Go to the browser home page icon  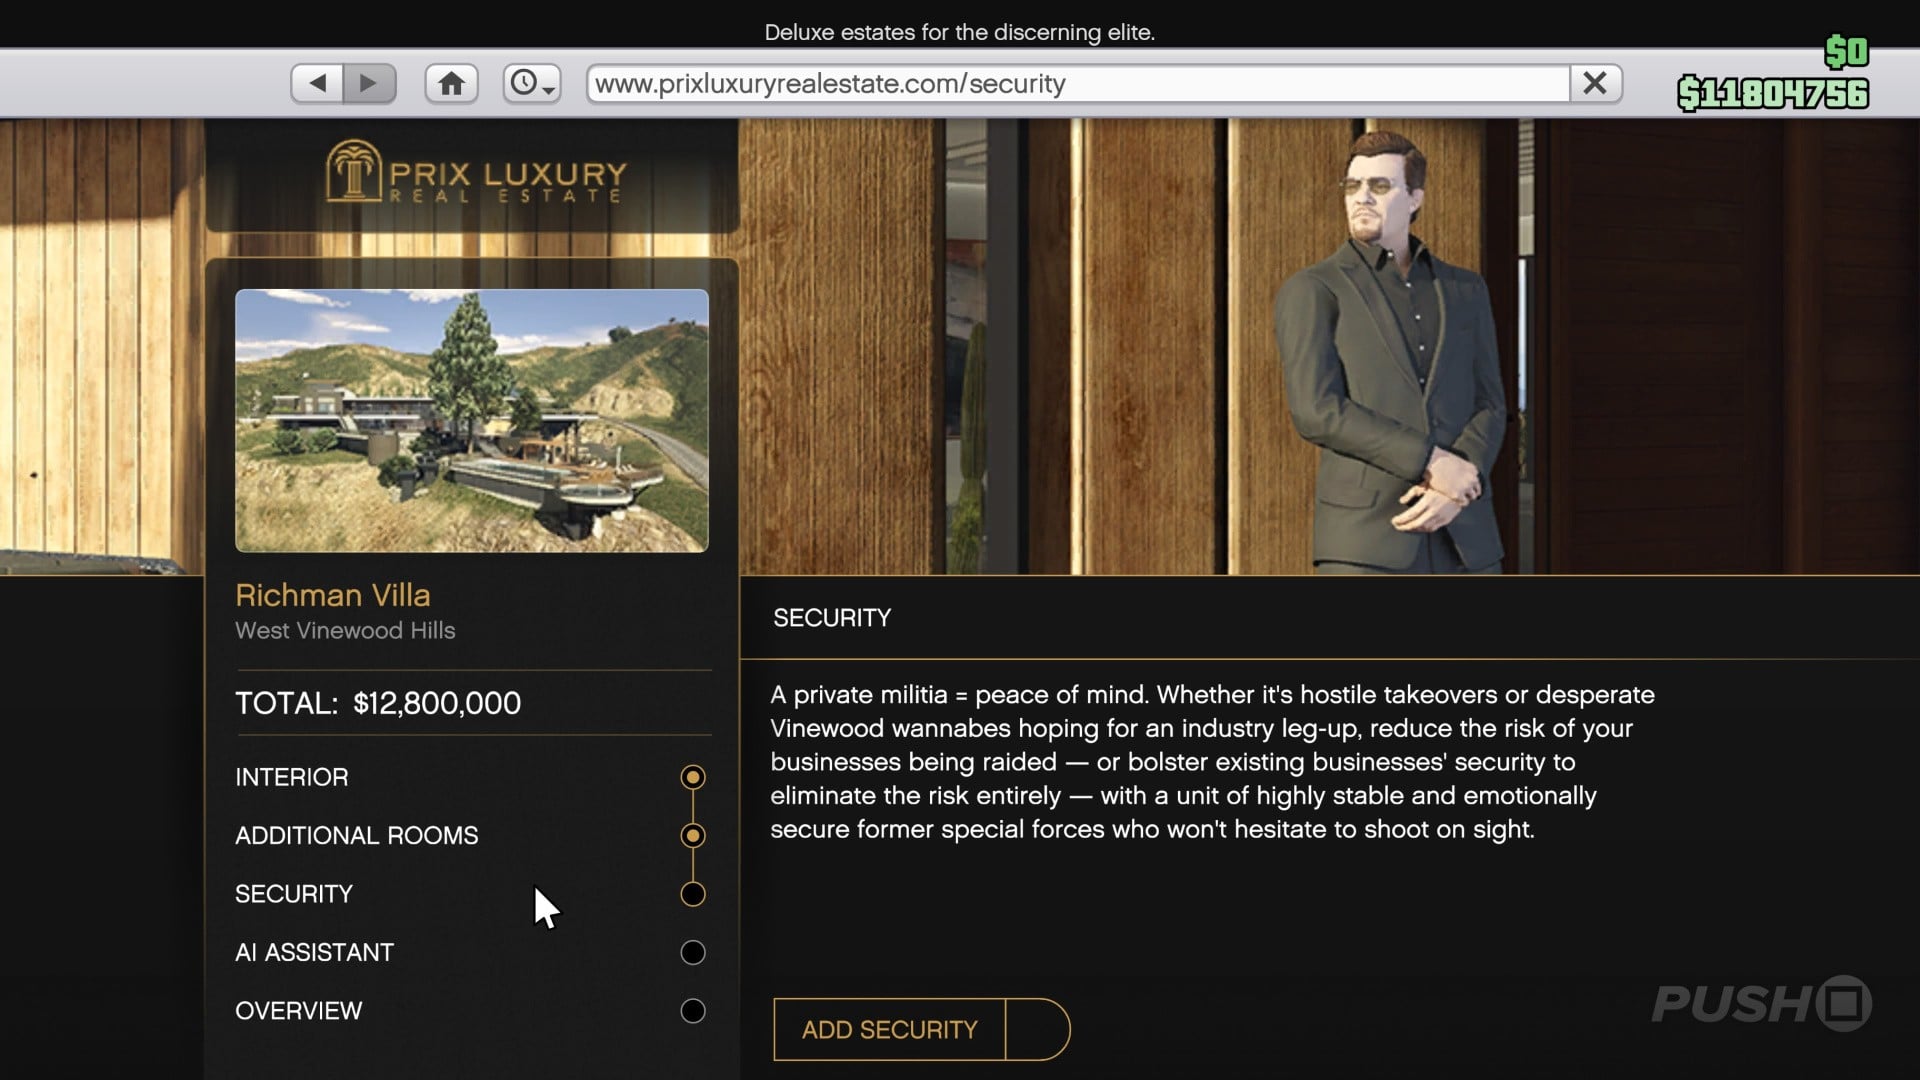point(451,83)
